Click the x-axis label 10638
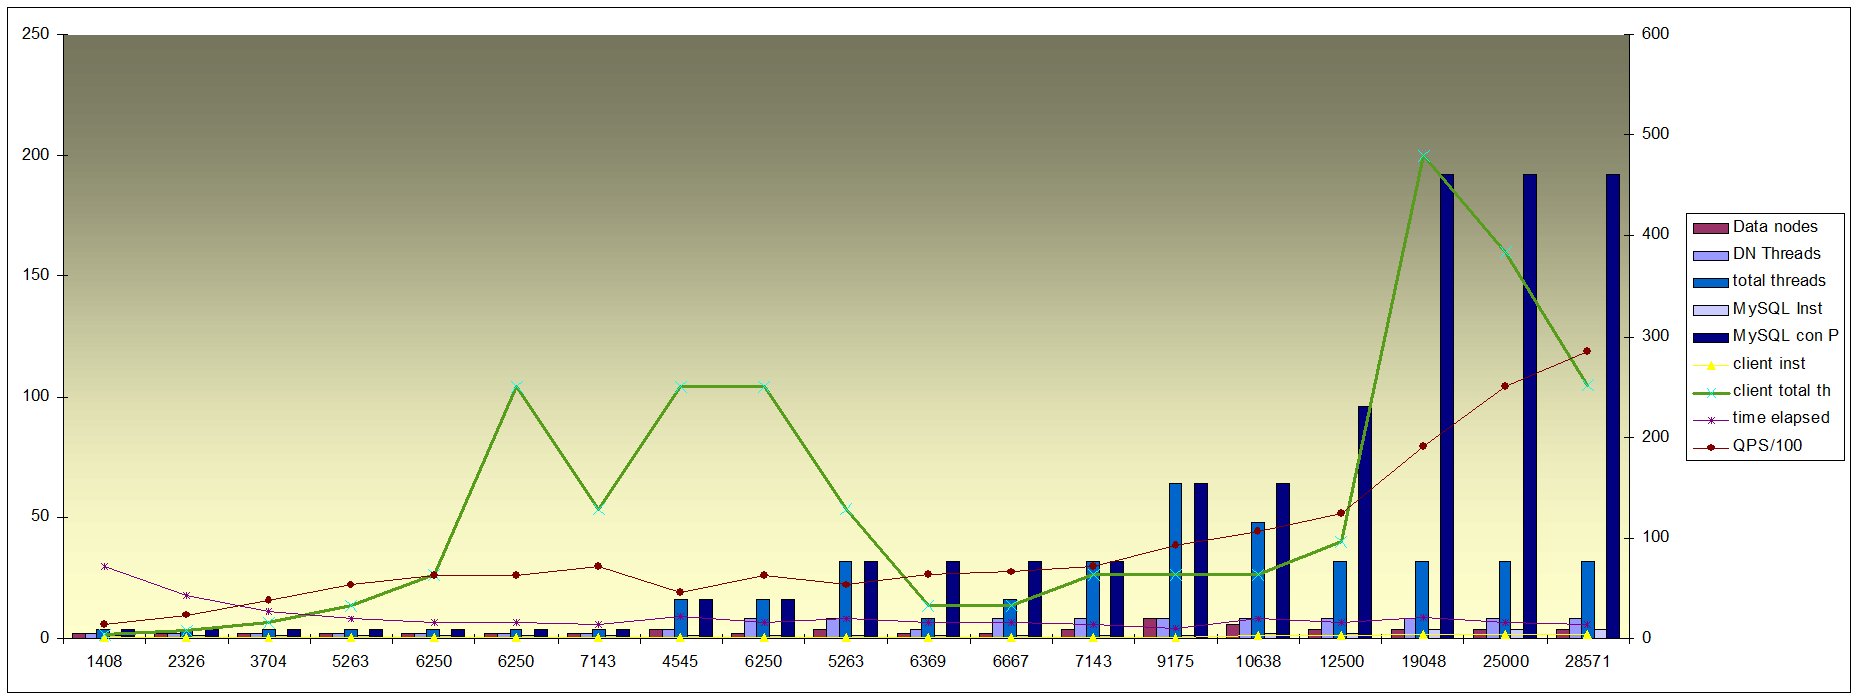This screenshot has height=698, width=1857. click(1257, 661)
